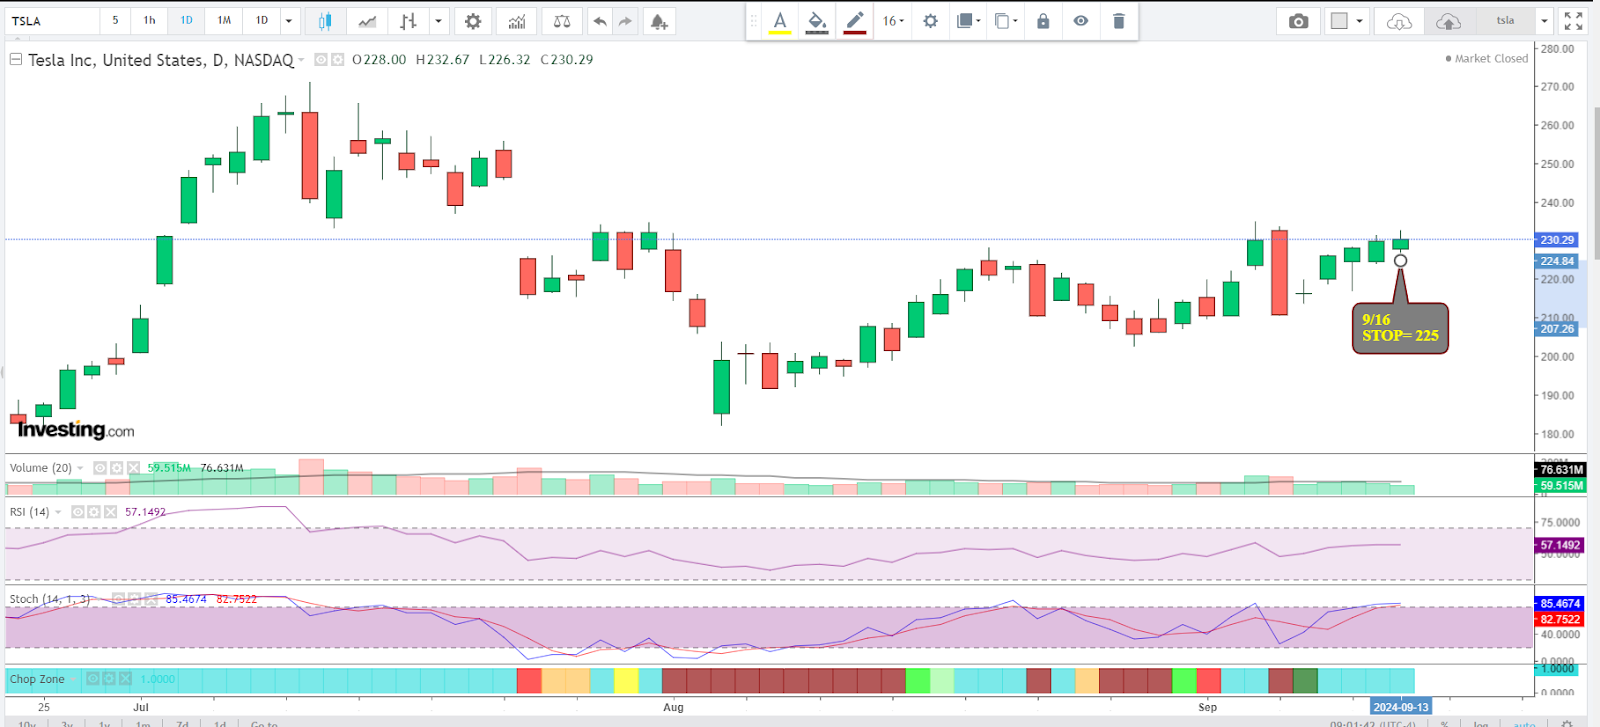Toggle the eye icon in the drawing toolbar

pos(1081,21)
